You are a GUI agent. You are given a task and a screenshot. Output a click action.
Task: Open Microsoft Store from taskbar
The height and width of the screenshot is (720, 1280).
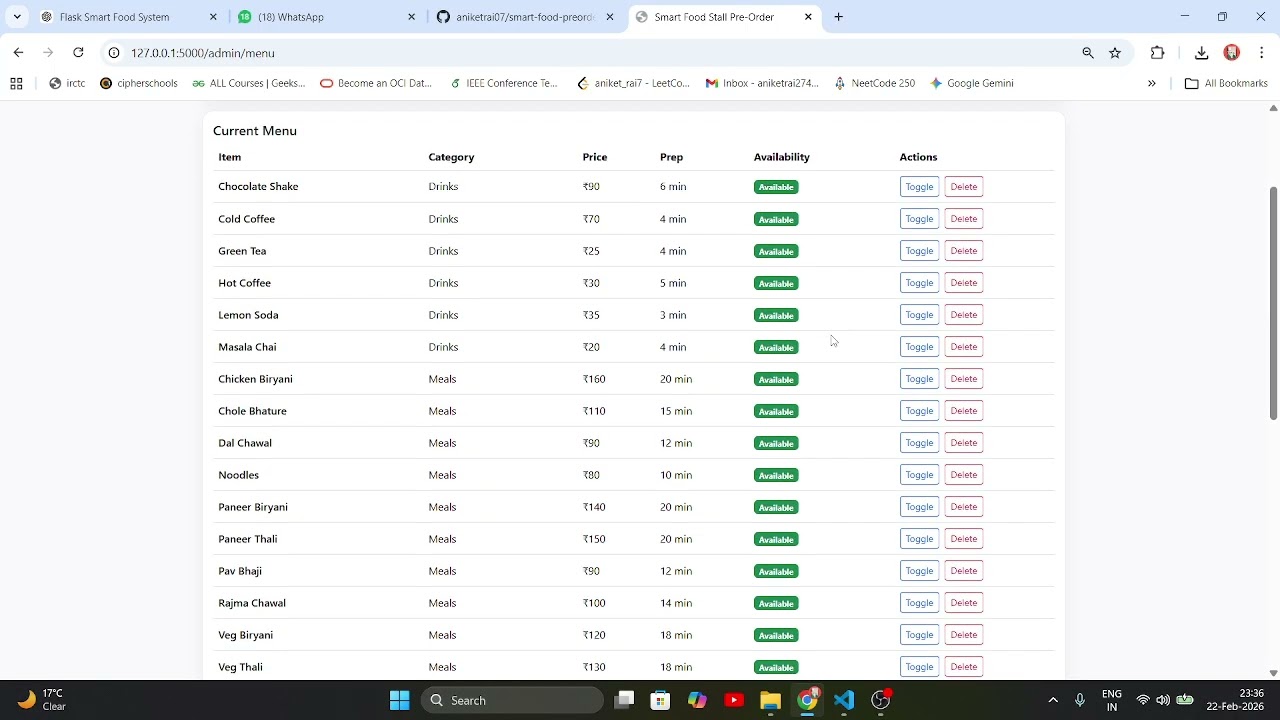tap(660, 700)
